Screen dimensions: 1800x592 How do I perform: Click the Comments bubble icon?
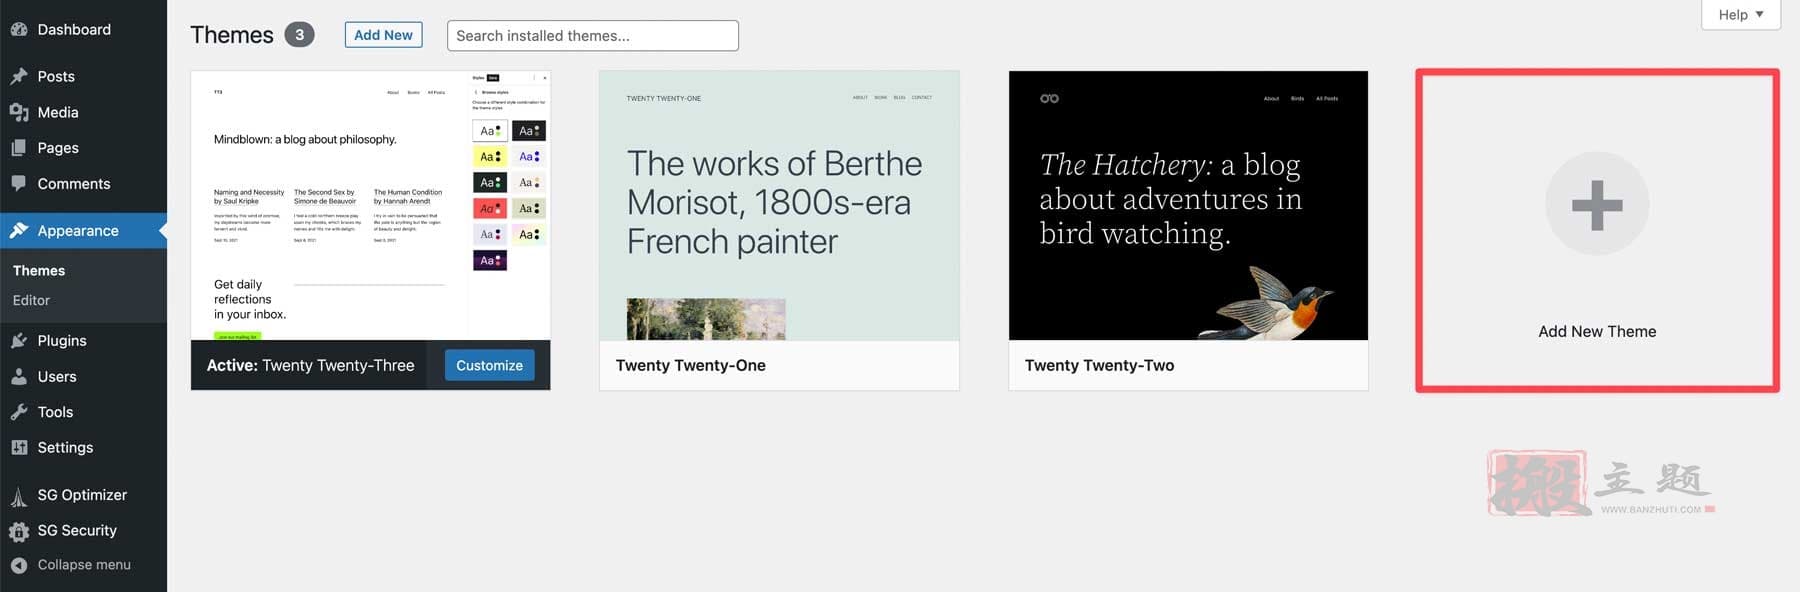(x=19, y=184)
